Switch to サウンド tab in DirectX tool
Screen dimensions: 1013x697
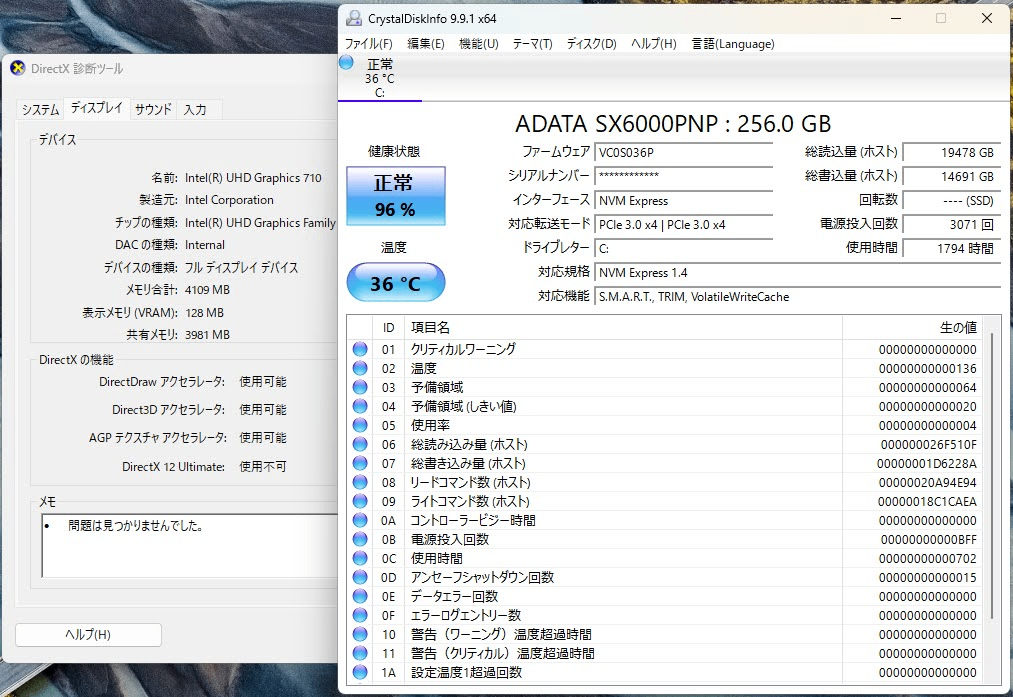pos(153,110)
